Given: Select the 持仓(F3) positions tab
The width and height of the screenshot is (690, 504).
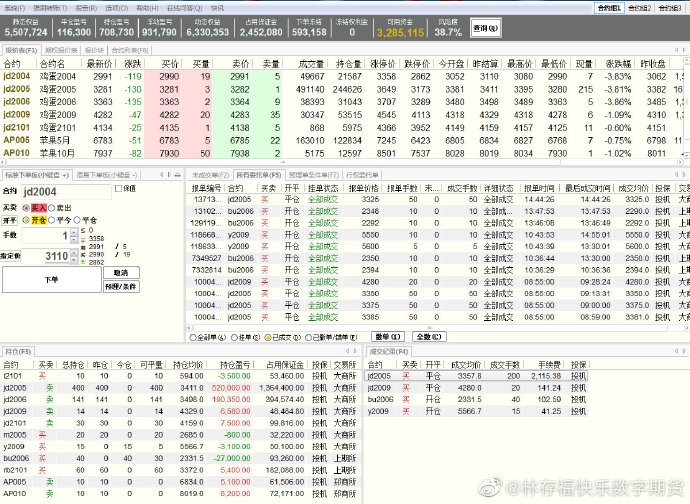Looking at the screenshot, I should click(18, 351).
